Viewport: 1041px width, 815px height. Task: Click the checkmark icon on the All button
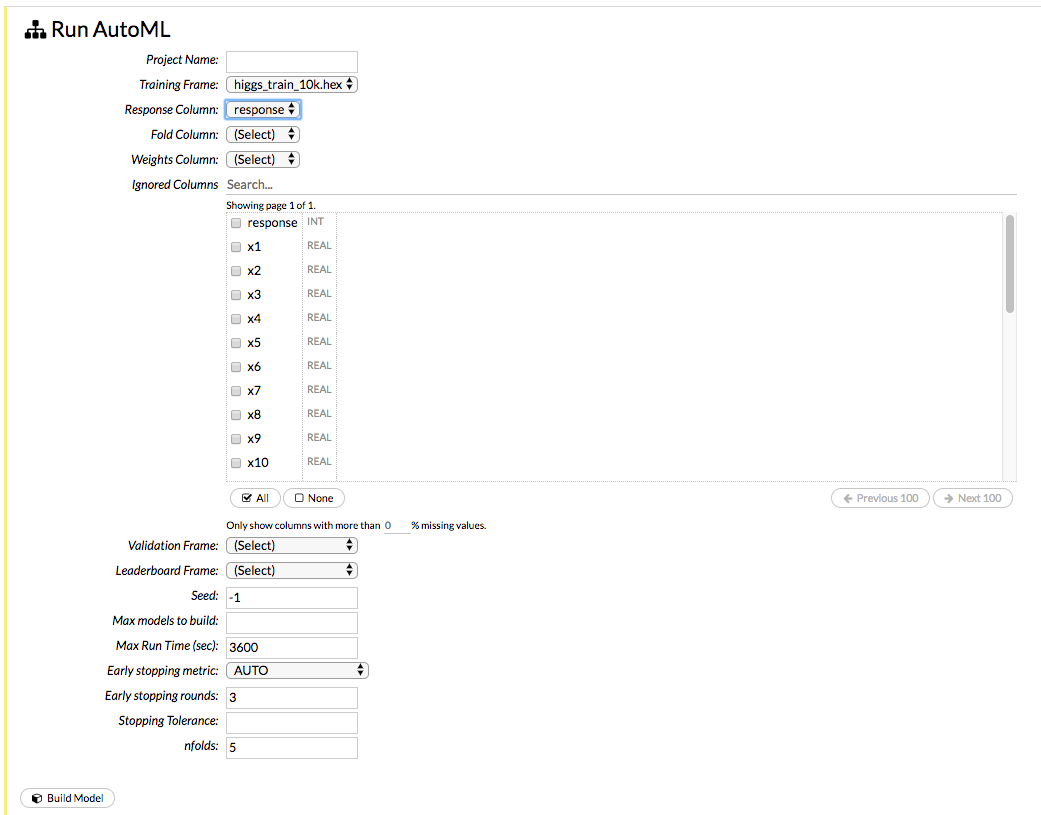click(244, 497)
